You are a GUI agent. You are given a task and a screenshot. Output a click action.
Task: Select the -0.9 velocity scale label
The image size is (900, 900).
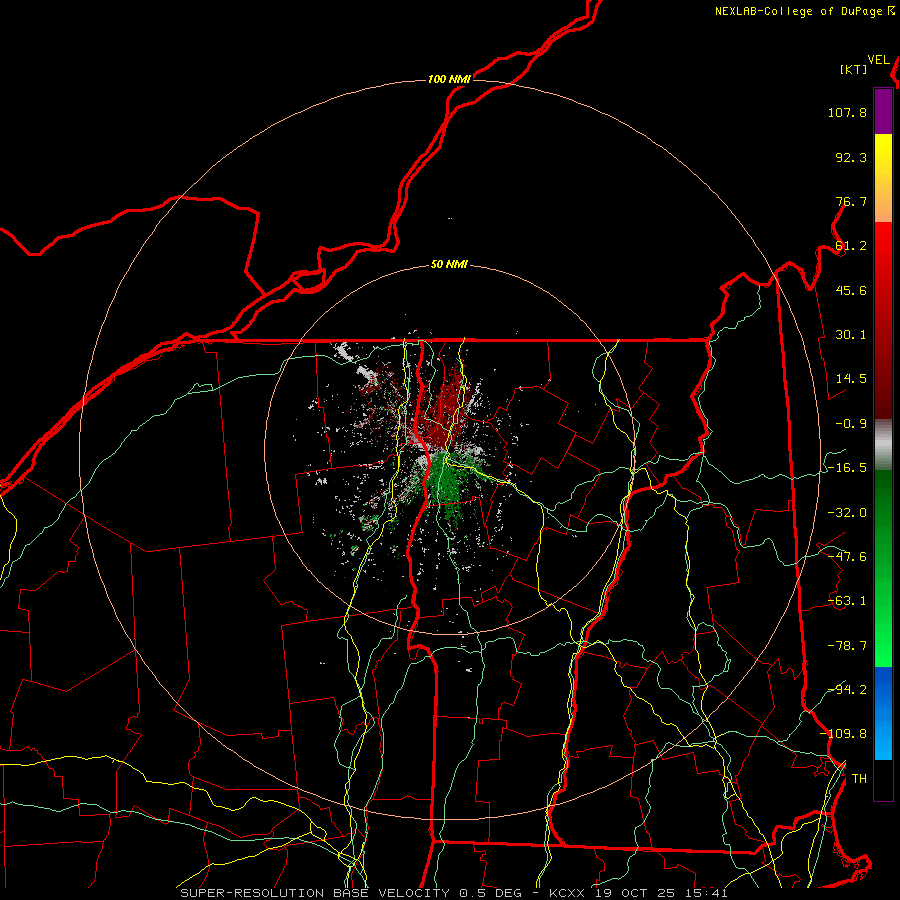(x=851, y=424)
